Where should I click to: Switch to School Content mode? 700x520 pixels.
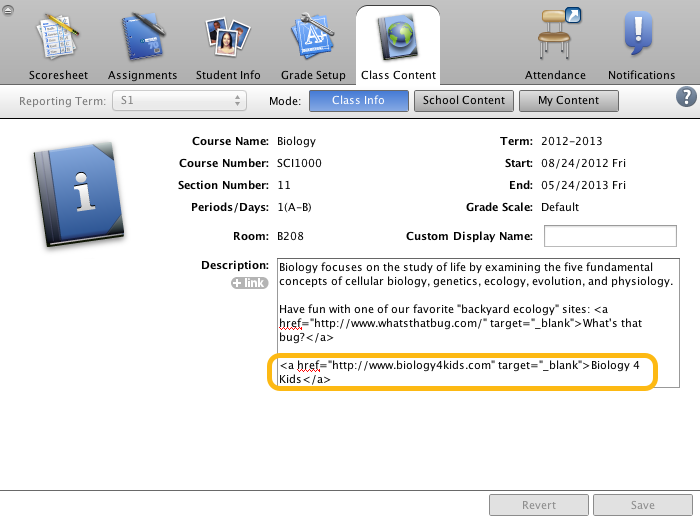464,100
